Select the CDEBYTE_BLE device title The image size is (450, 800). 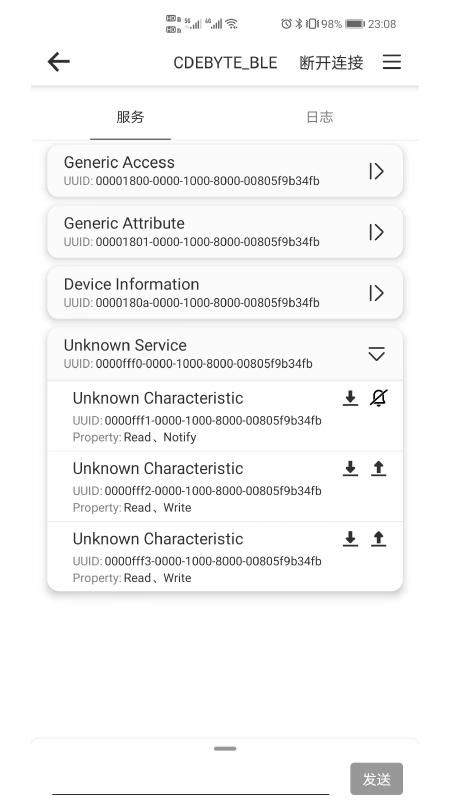click(x=226, y=62)
